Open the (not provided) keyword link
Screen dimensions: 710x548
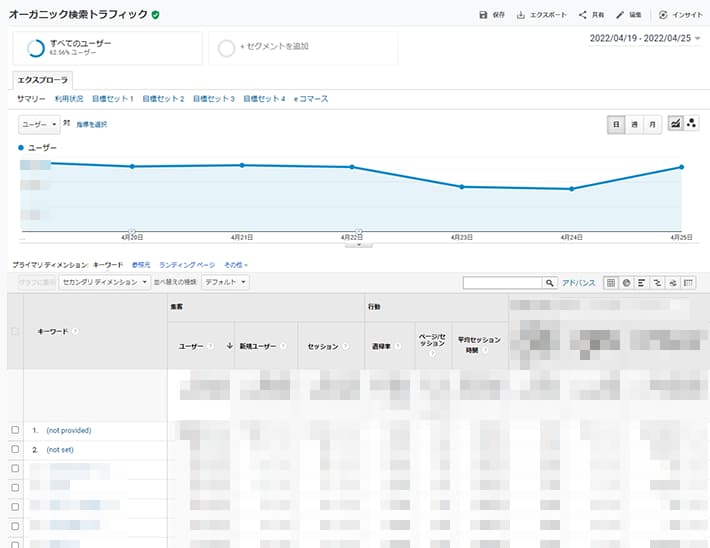(x=69, y=430)
